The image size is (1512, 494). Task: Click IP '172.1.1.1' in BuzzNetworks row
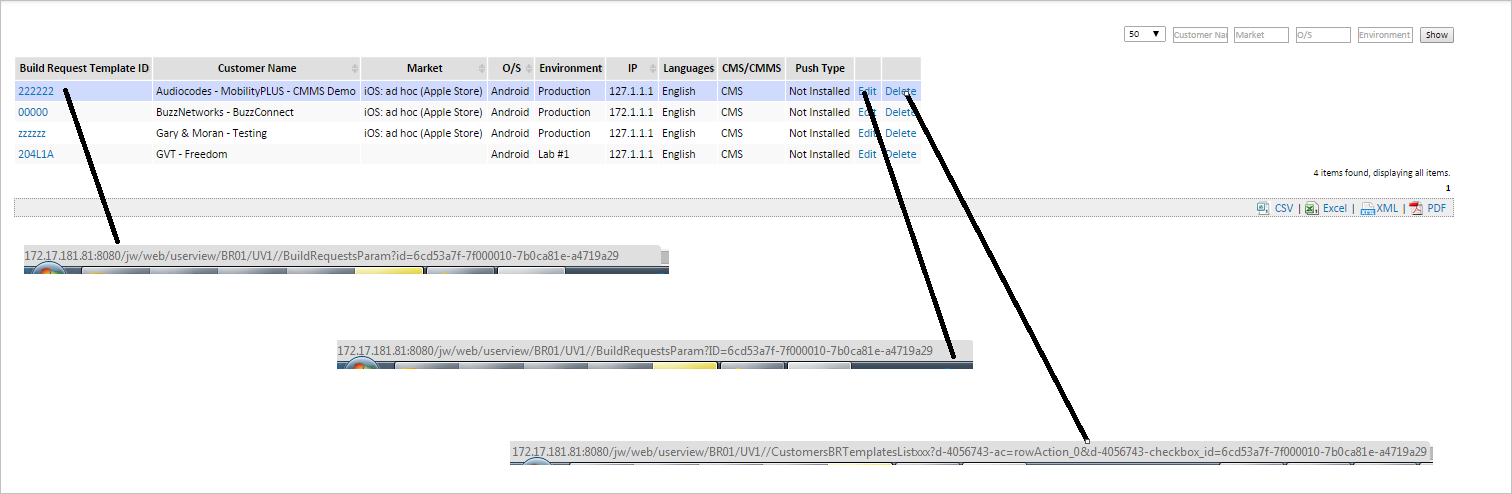coord(631,112)
